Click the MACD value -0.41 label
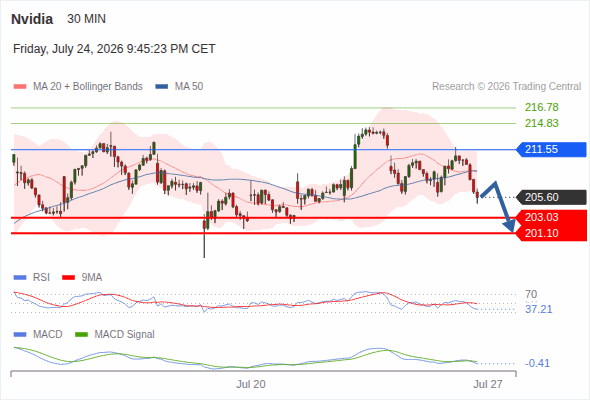 (537, 363)
